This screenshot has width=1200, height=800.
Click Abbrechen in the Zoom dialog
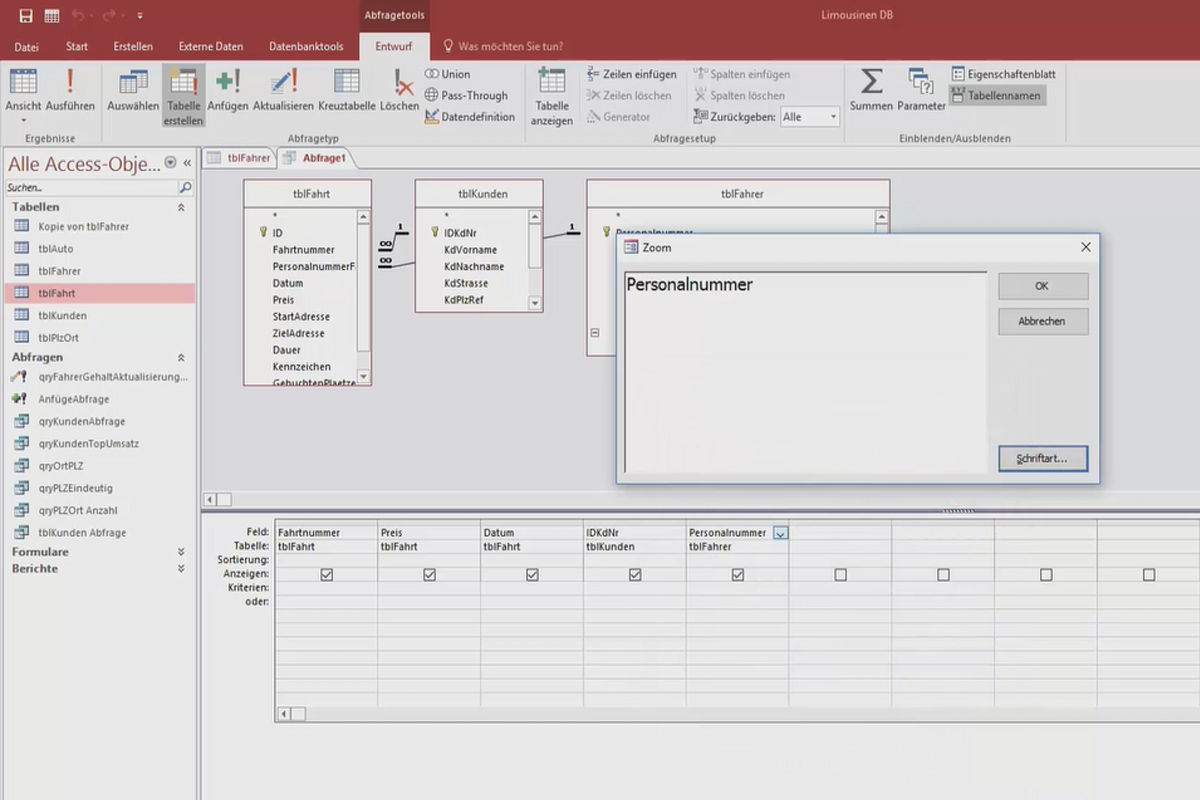pyautogui.click(x=1042, y=321)
